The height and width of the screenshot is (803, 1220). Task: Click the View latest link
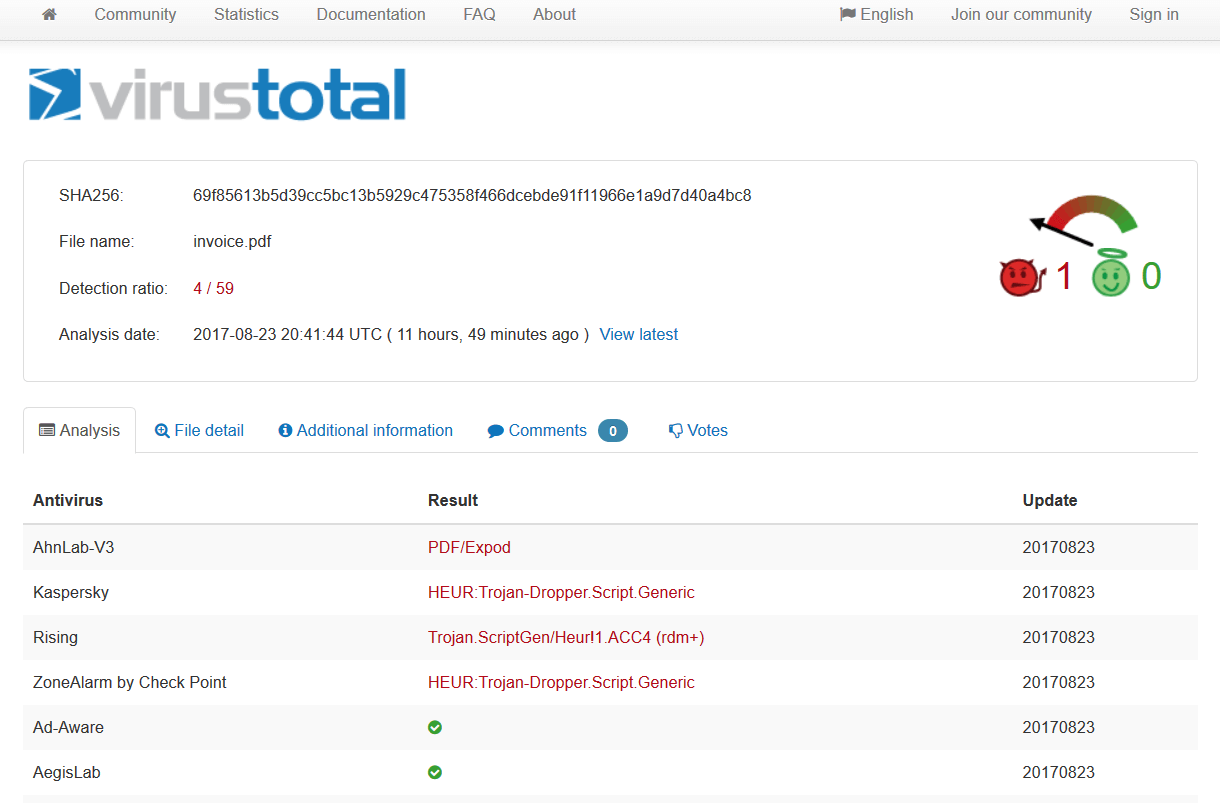point(638,335)
